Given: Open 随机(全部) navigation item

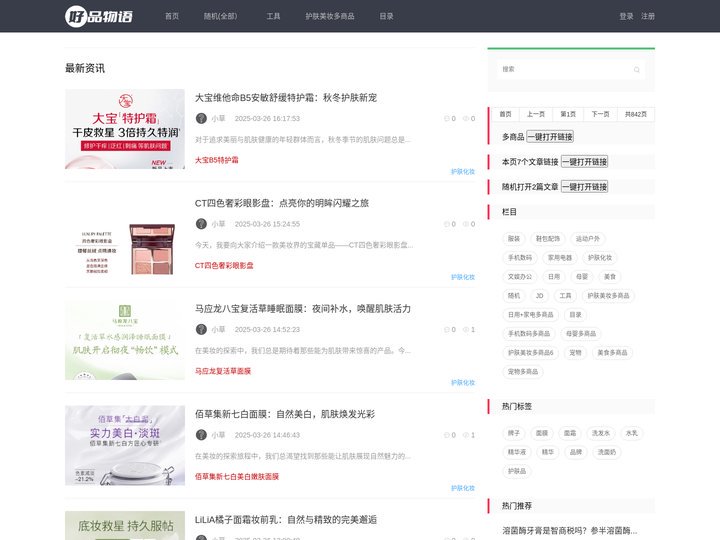Looking at the screenshot, I should pos(220,16).
